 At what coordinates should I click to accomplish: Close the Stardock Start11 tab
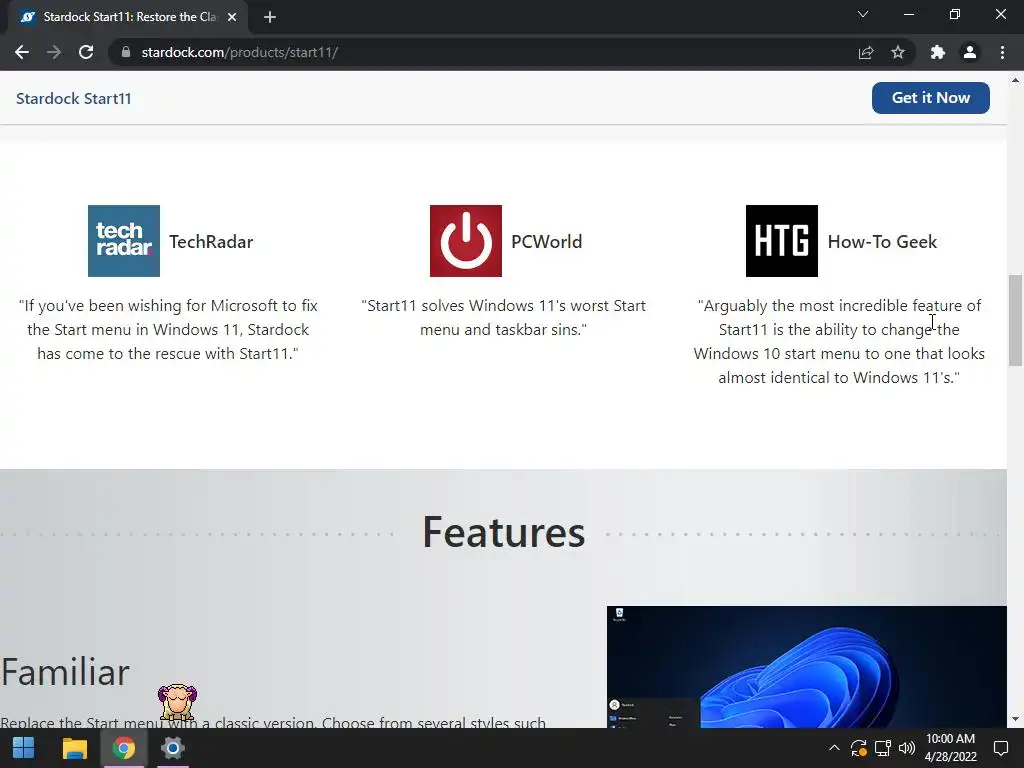pos(232,17)
